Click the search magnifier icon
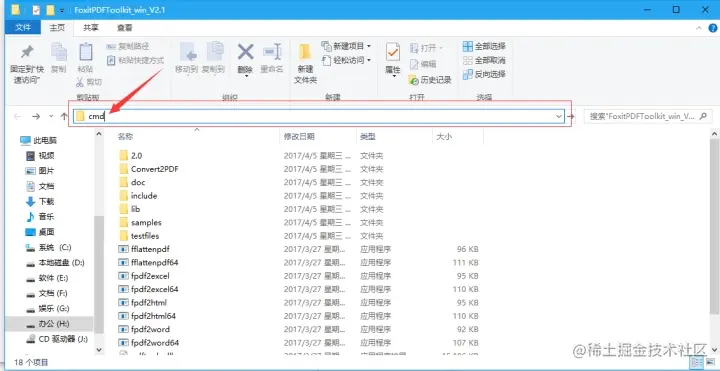 (x=703, y=117)
